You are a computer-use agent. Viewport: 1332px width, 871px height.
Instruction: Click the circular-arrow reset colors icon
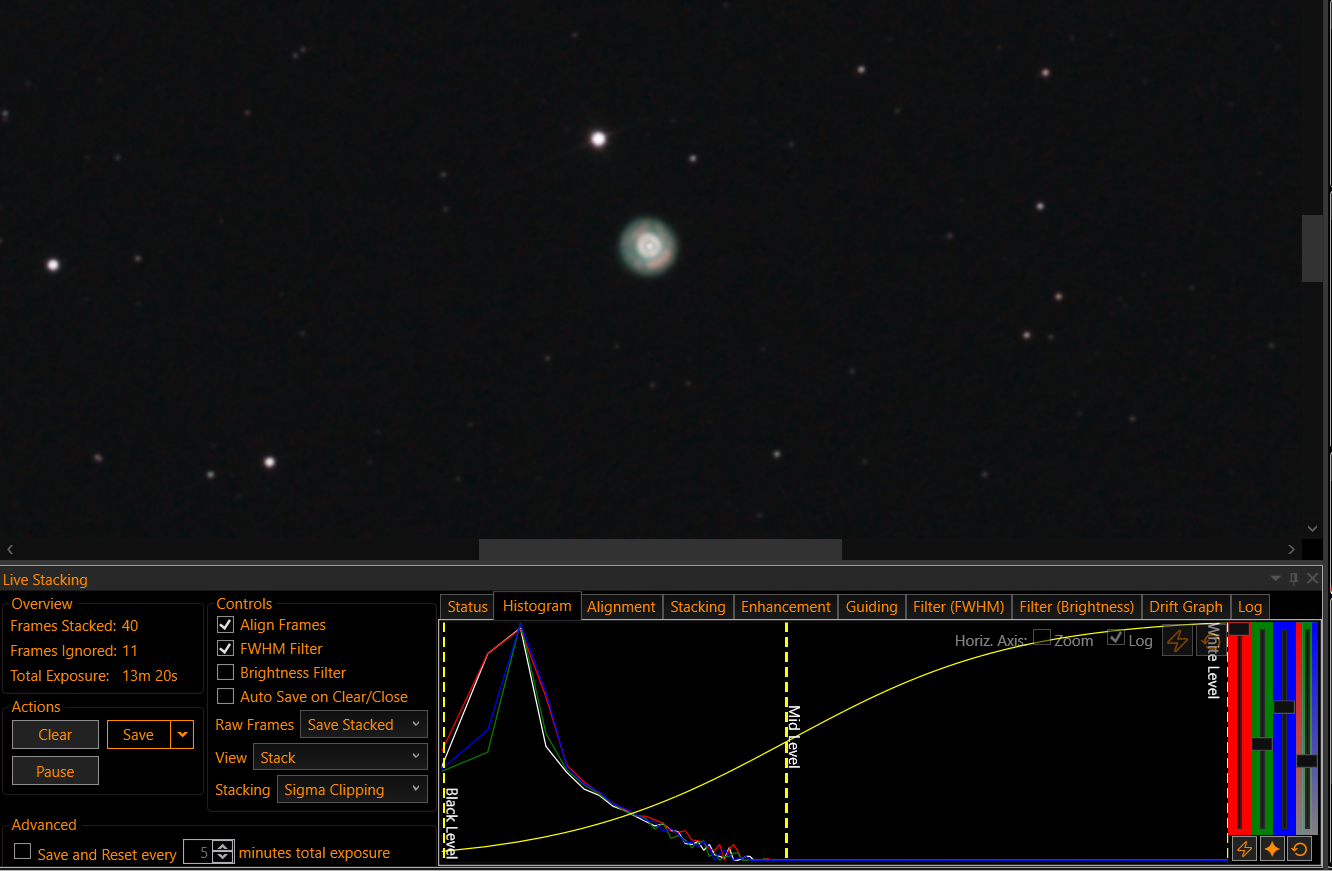[1299, 849]
